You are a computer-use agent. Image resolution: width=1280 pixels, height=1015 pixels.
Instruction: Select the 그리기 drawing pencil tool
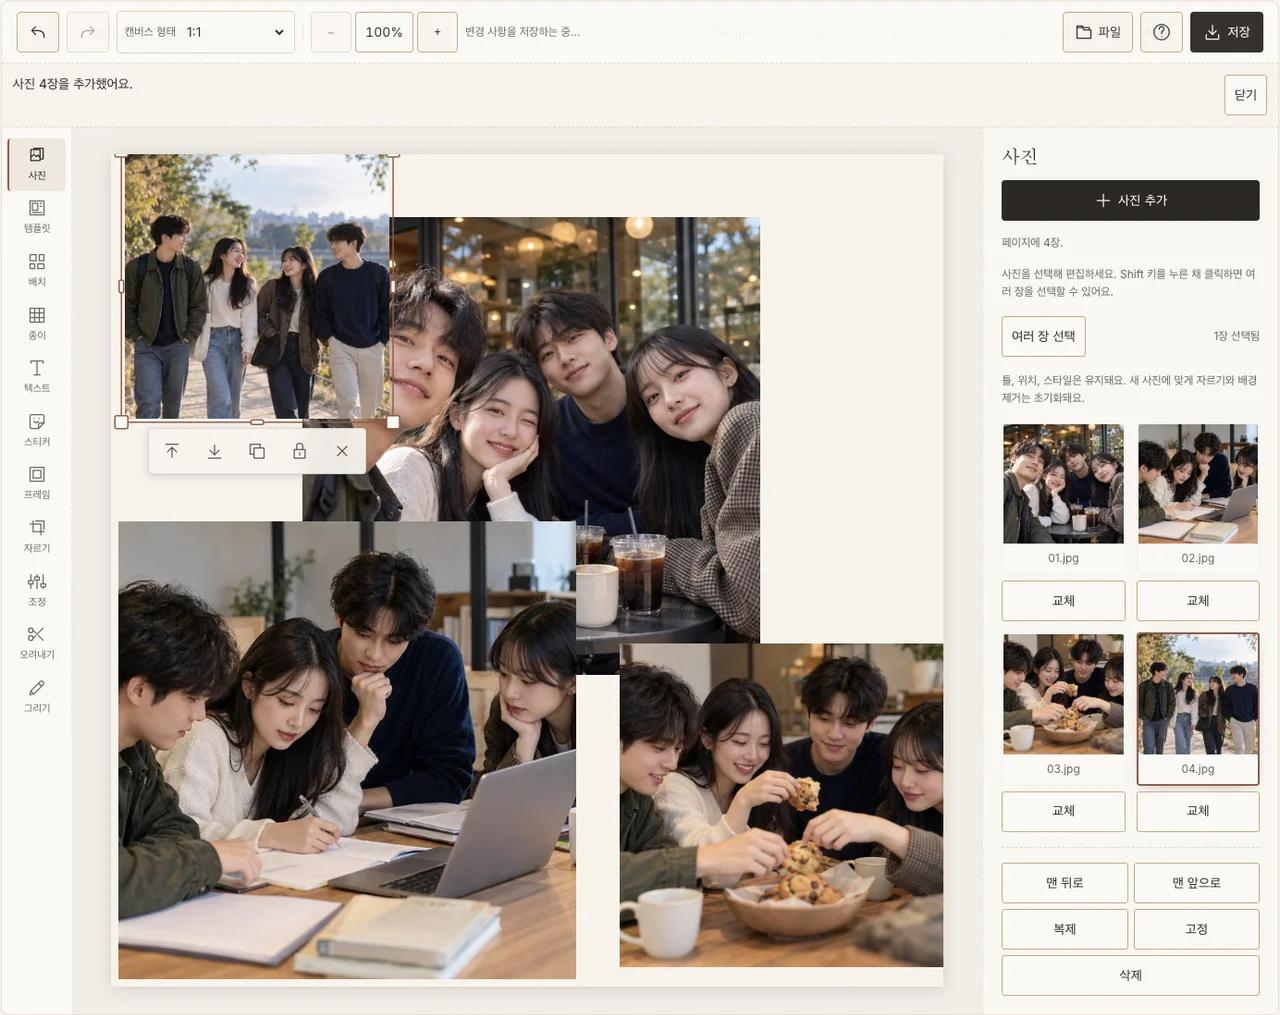(37, 696)
